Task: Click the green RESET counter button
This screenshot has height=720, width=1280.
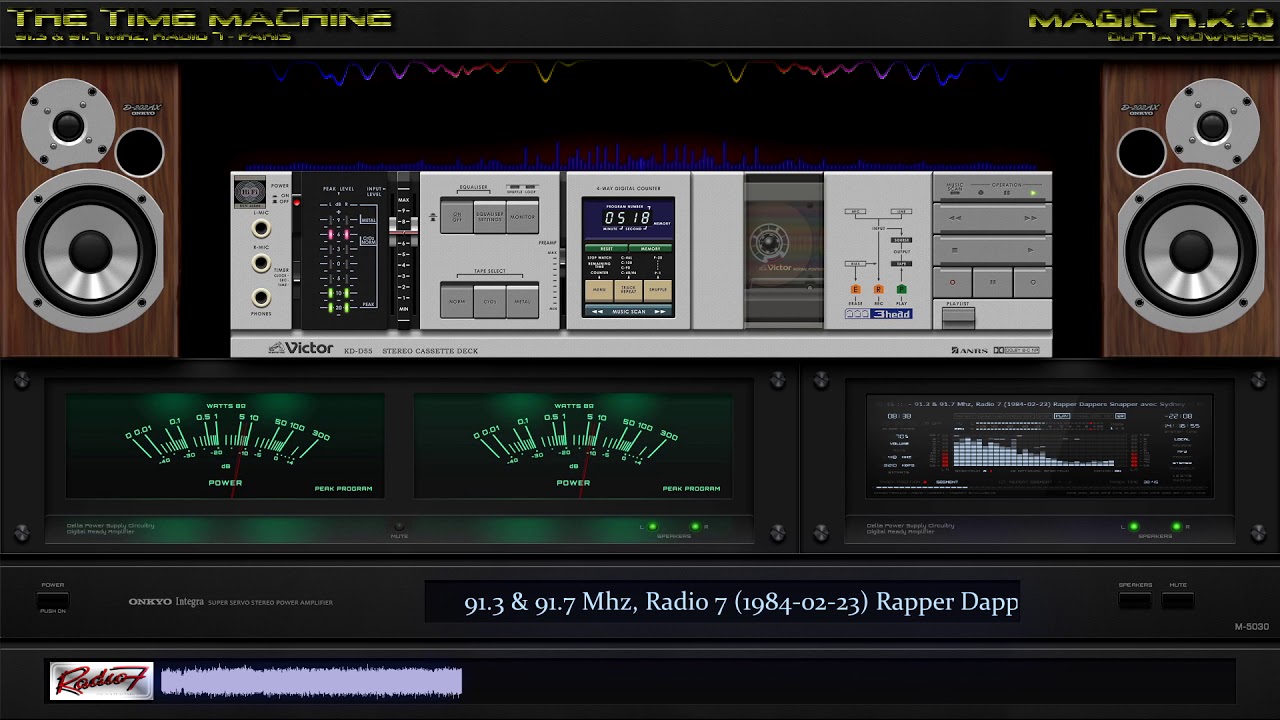Action: 606,248
